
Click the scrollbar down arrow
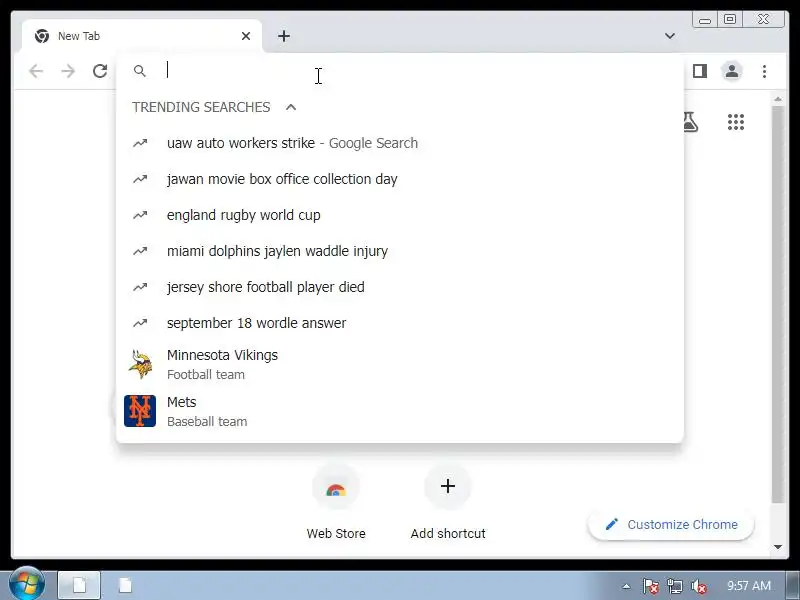[x=778, y=547]
